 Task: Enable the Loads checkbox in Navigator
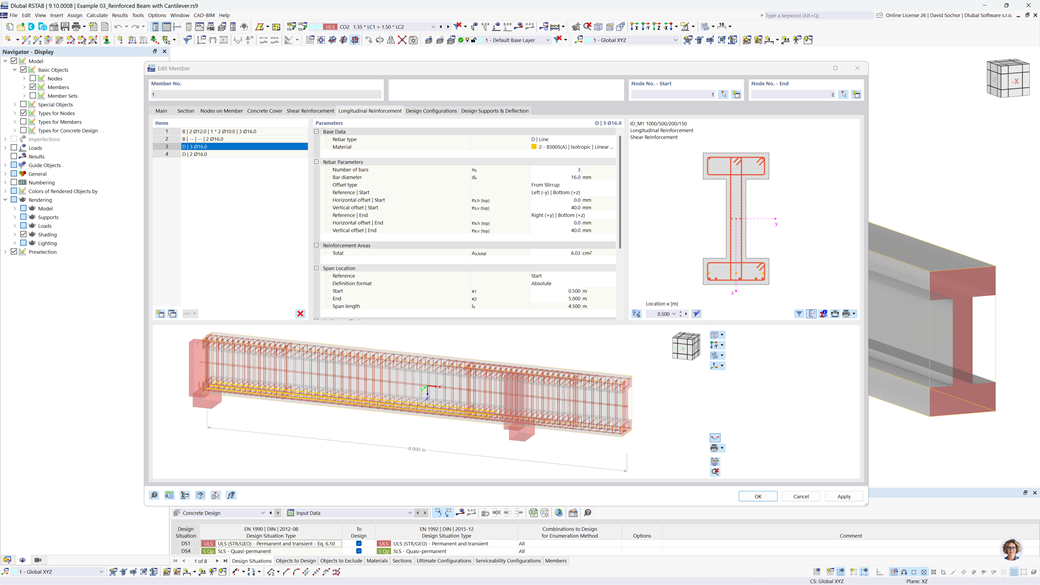tap(14, 148)
